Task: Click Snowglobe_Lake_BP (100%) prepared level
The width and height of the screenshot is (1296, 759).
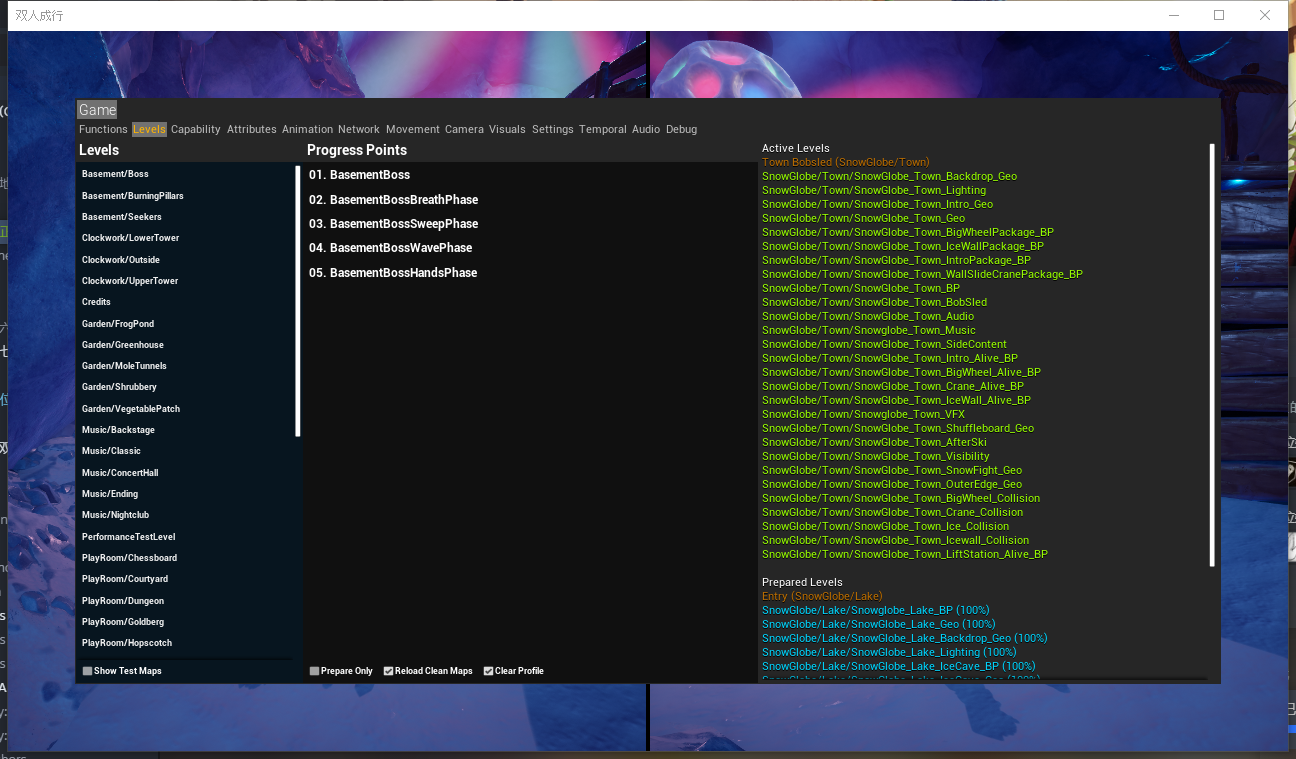Action: (876, 610)
